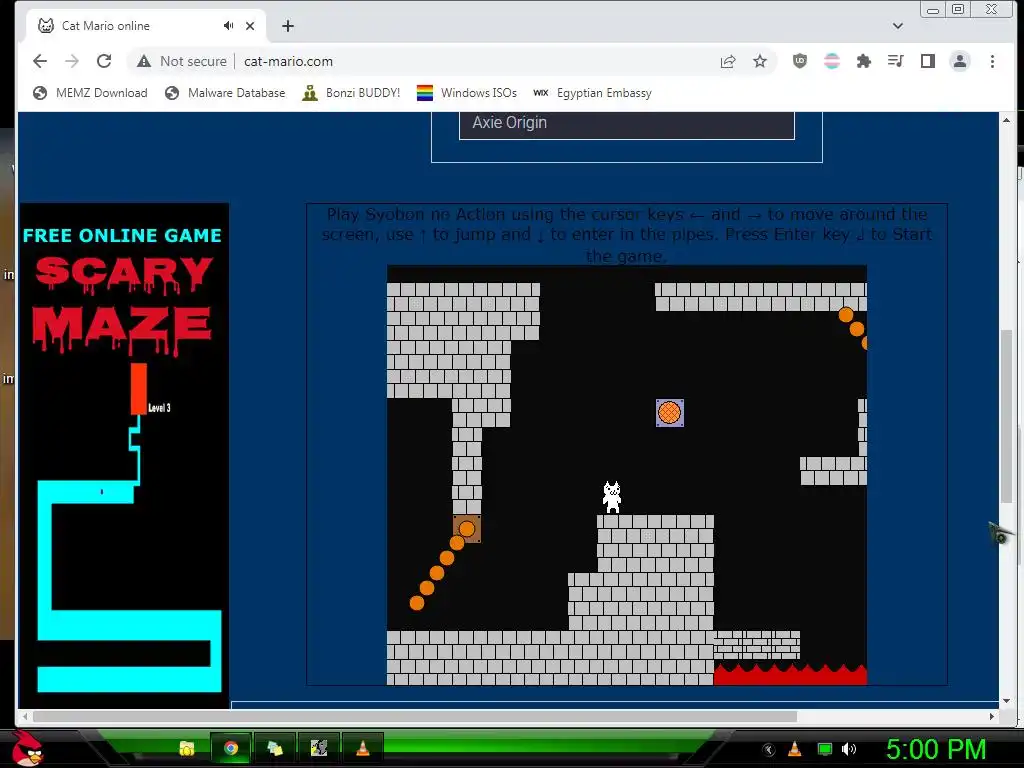Select the Cat Mario online tab
The height and width of the screenshot is (768, 1024).
tap(145, 26)
